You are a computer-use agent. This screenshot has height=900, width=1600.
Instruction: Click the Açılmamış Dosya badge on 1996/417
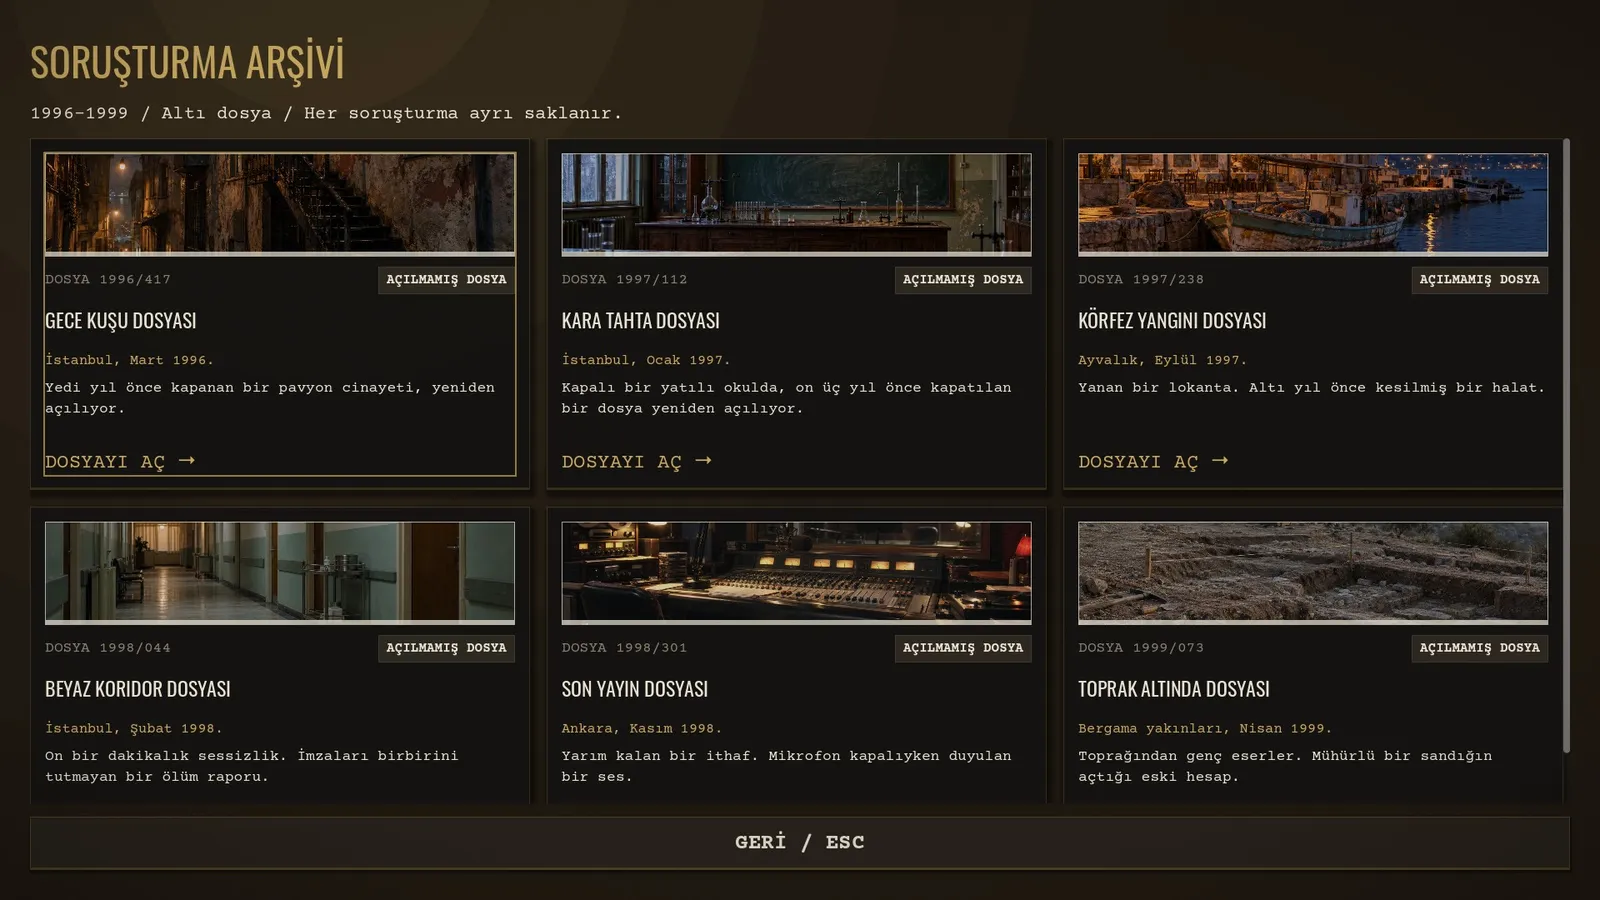pyautogui.click(x=446, y=280)
